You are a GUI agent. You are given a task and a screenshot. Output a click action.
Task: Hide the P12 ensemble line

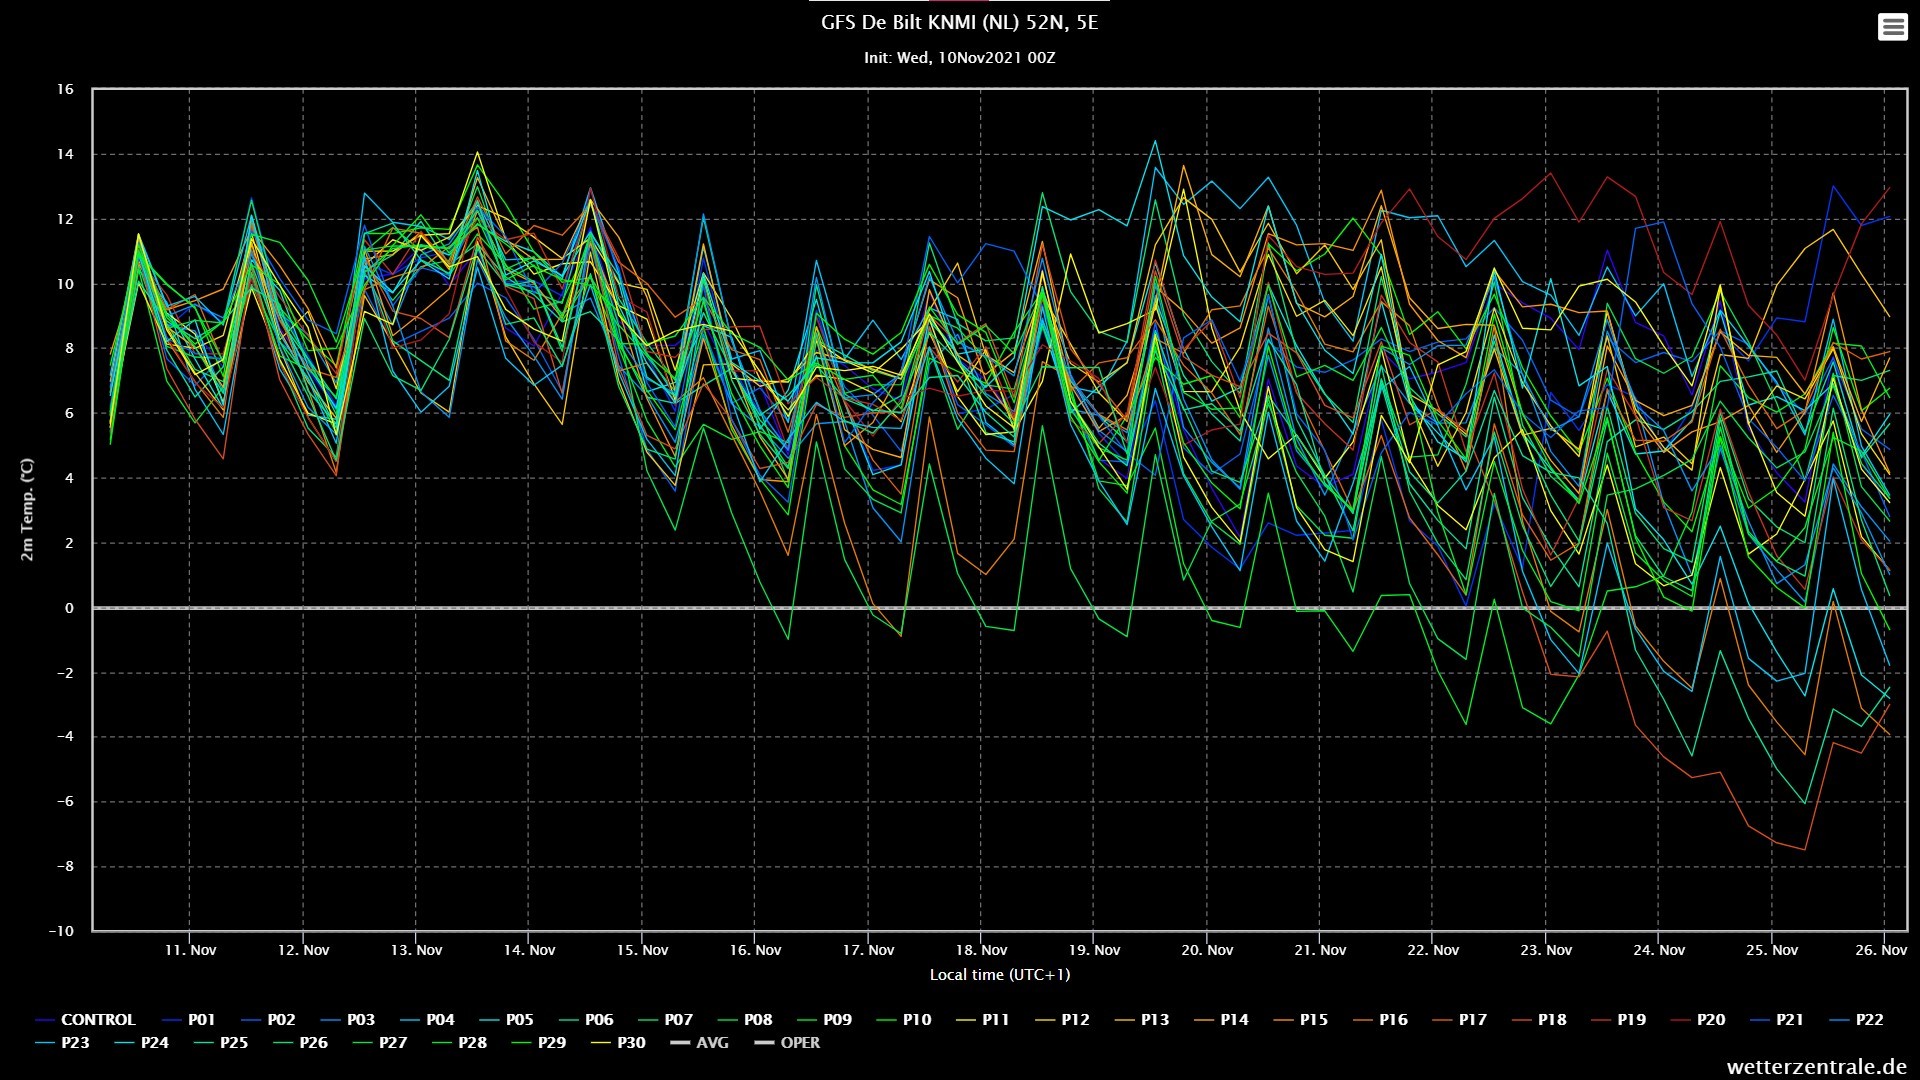point(1062,1020)
